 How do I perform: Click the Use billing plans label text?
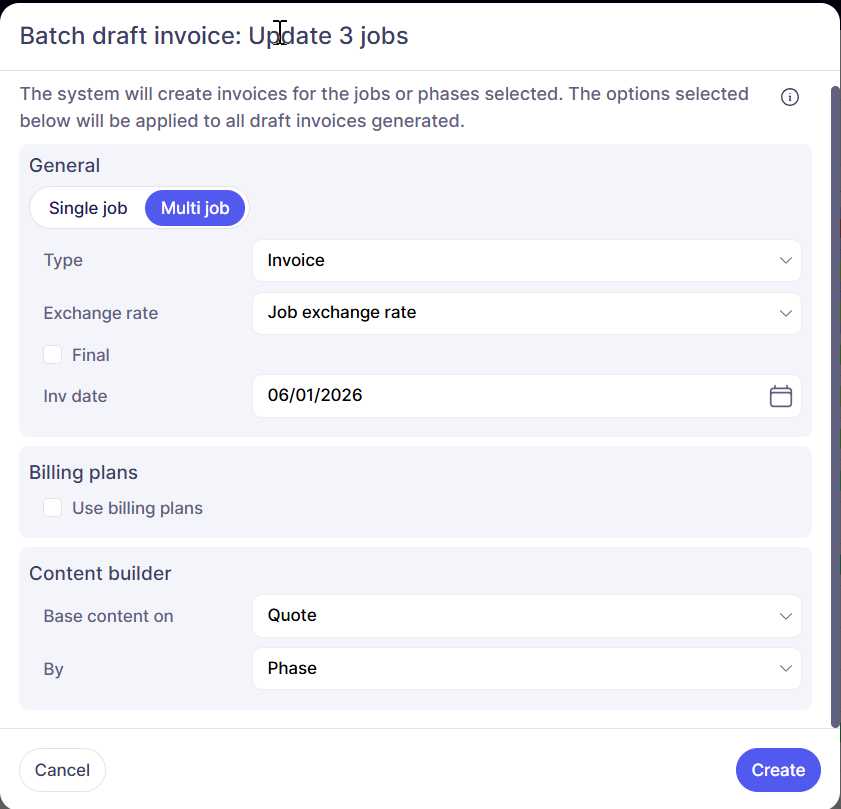pos(137,508)
